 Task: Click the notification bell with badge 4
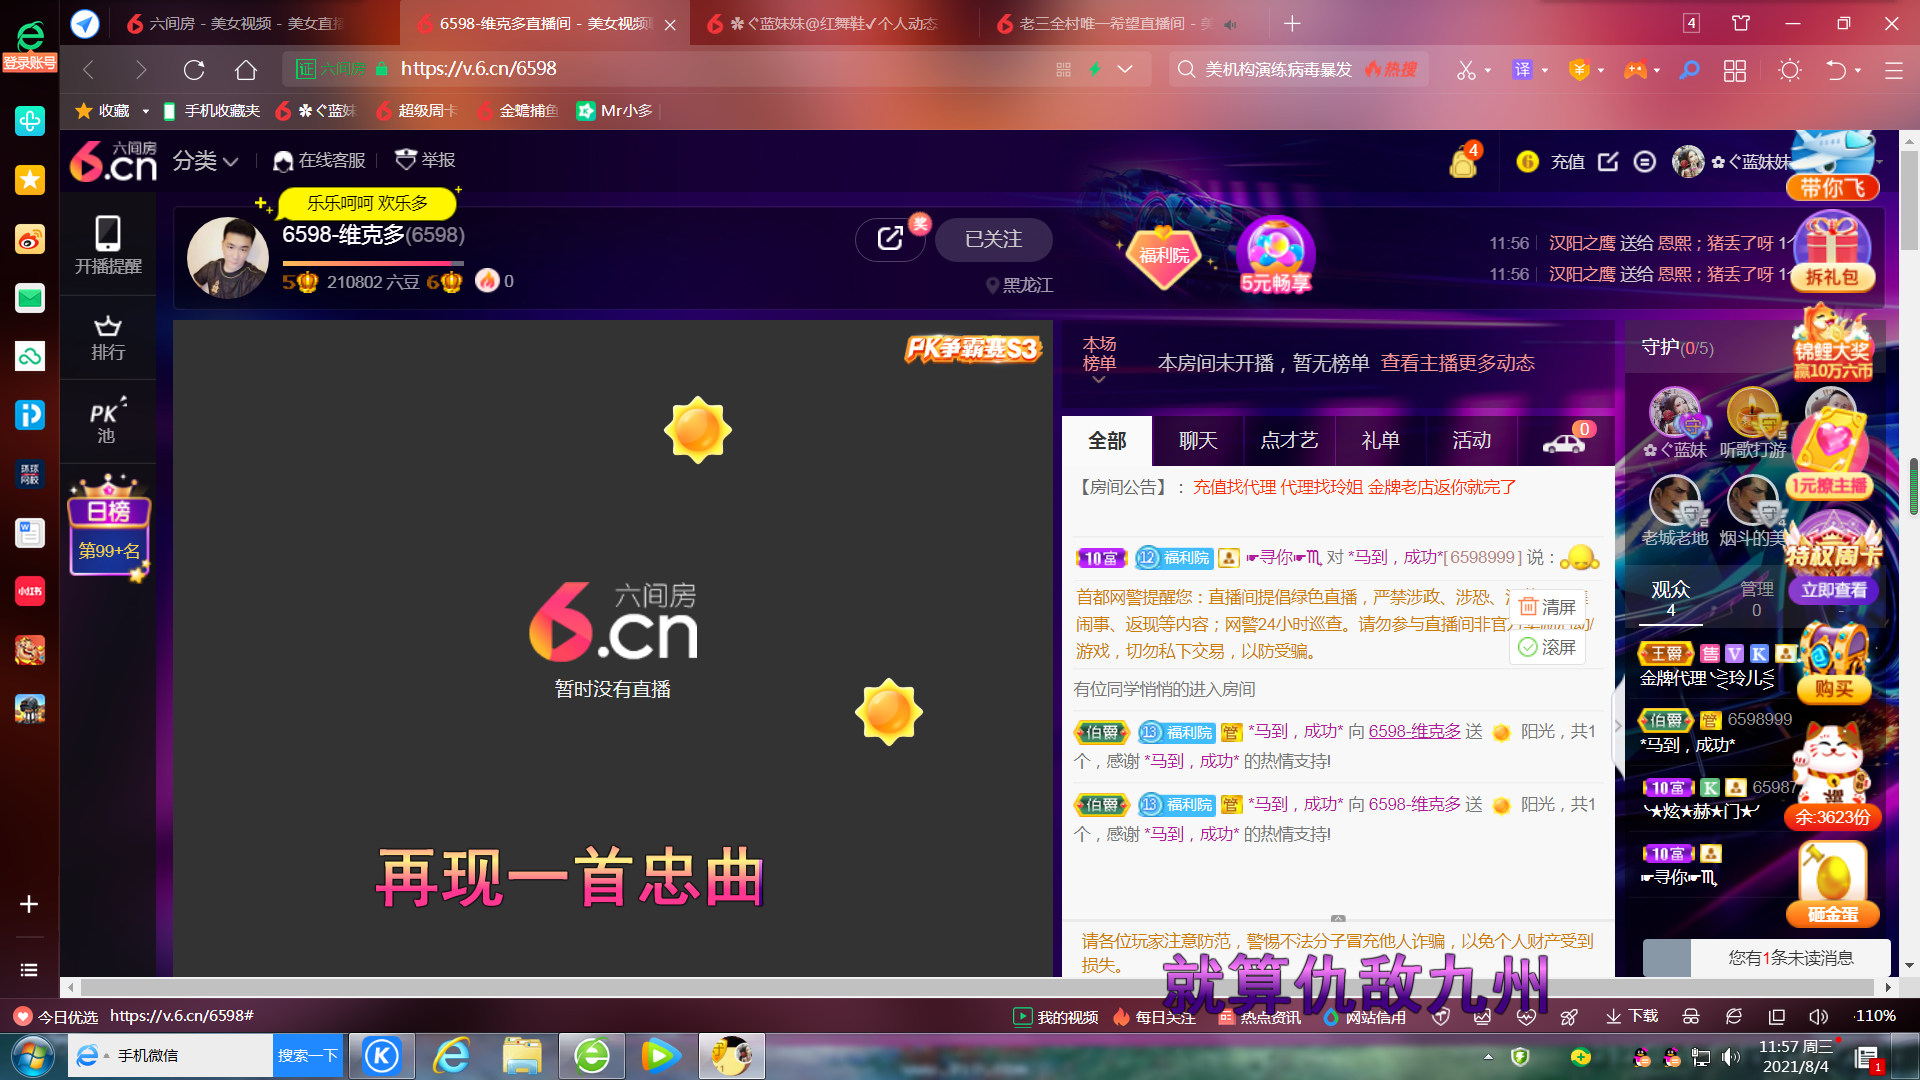(x=1464, y=161)
